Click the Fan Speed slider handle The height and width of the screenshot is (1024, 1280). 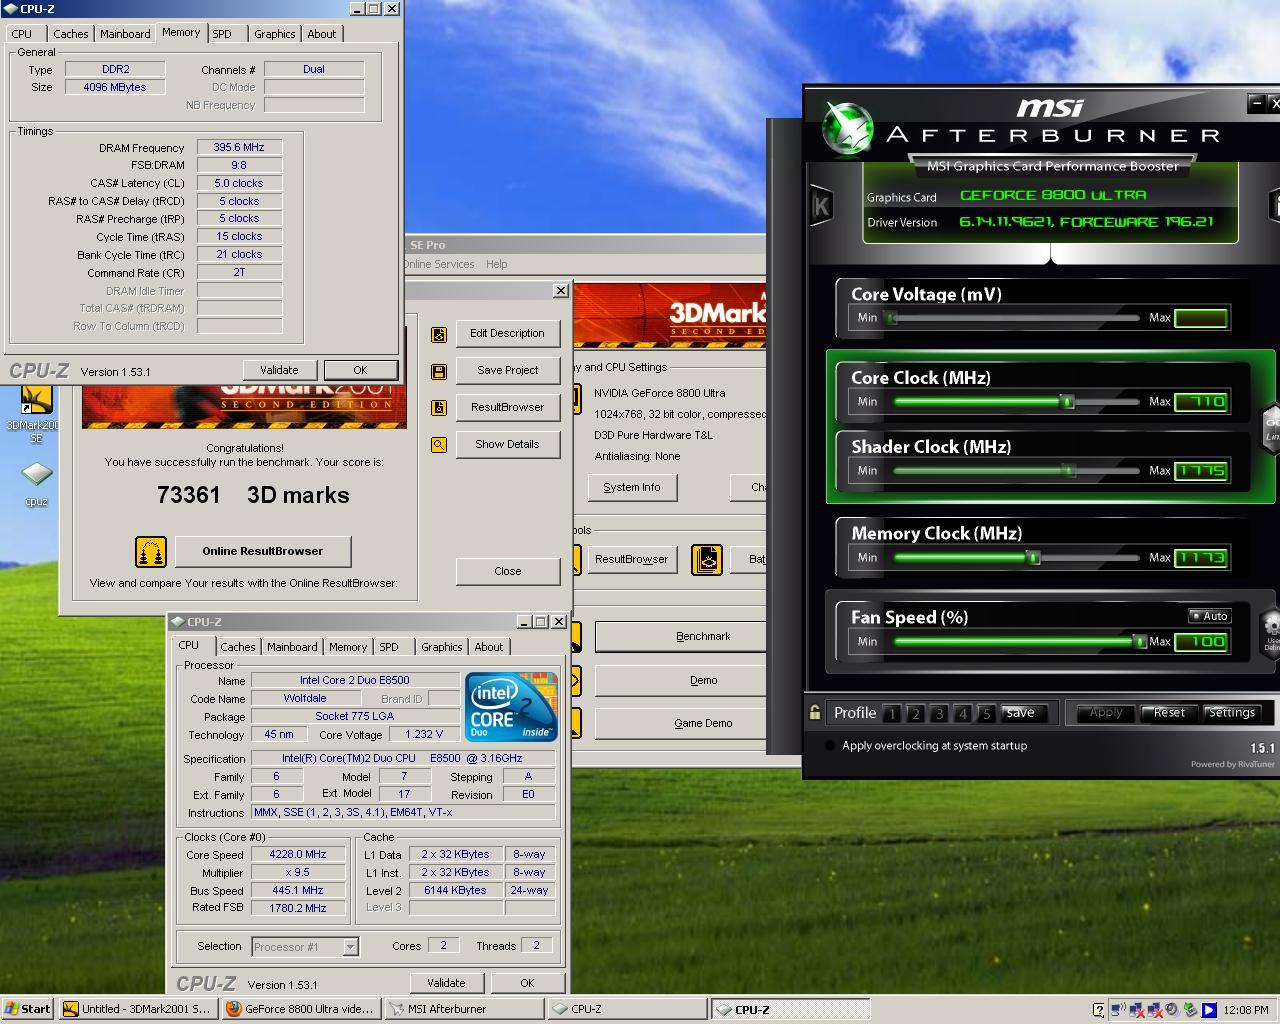1138,642
